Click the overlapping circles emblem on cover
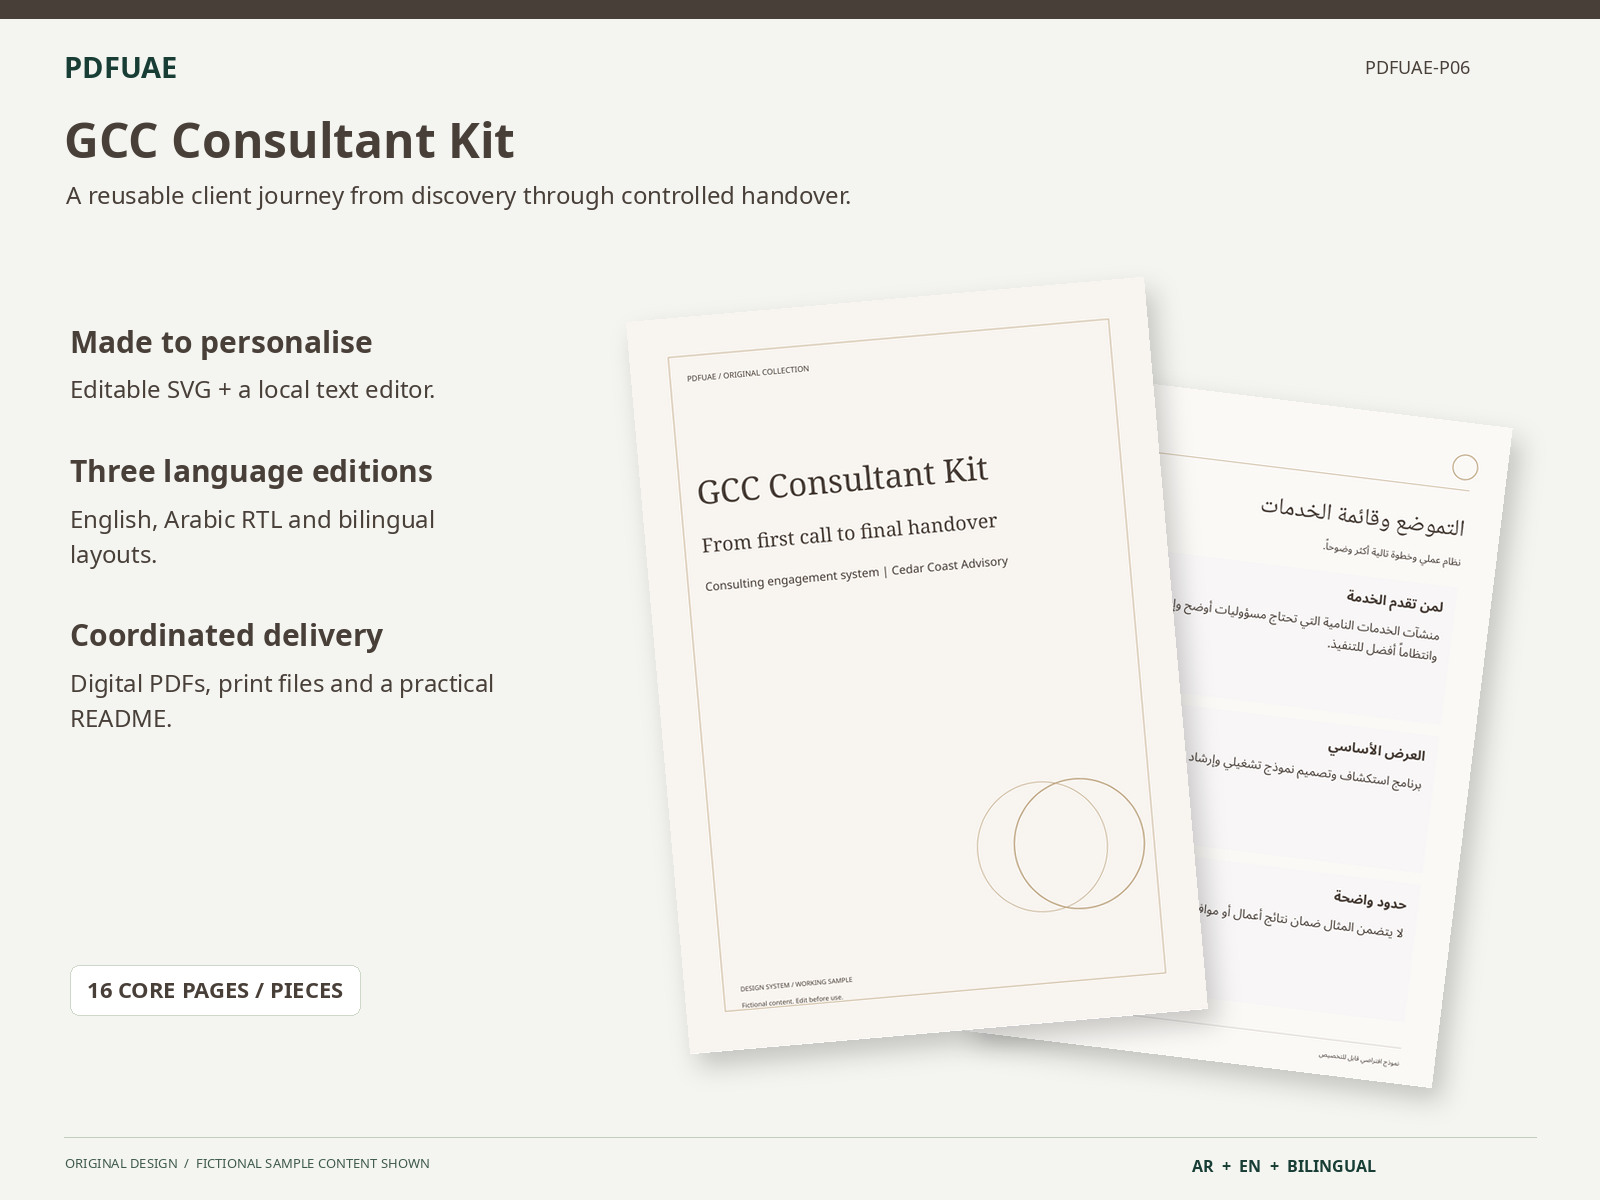 pos(1061,845)
